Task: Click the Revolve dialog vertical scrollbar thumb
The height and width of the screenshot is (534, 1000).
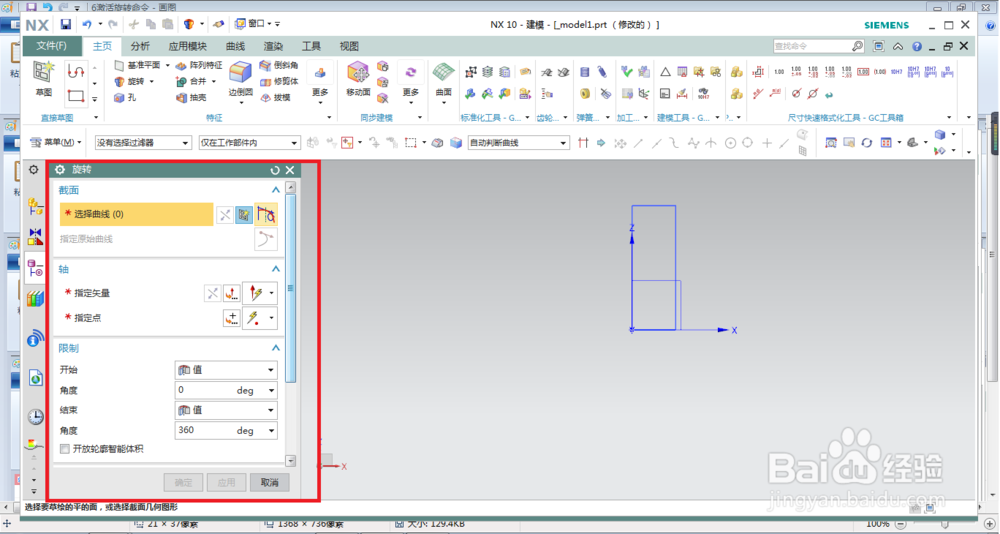Action: (x=291, y=288)
